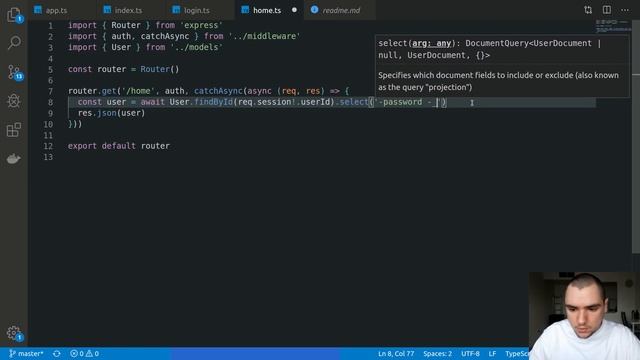Click the findById method call
Viewport: 640px width, 360px height.
tap(213, 102)
